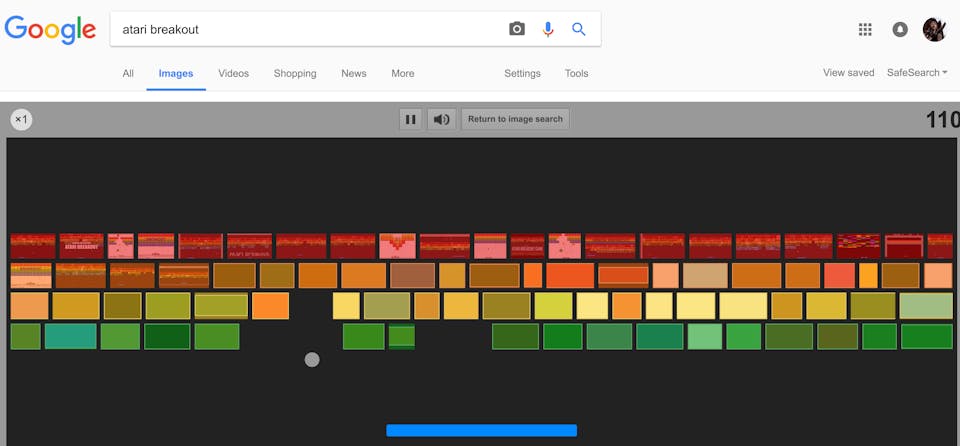Open the View saved link

click(848, 73)
